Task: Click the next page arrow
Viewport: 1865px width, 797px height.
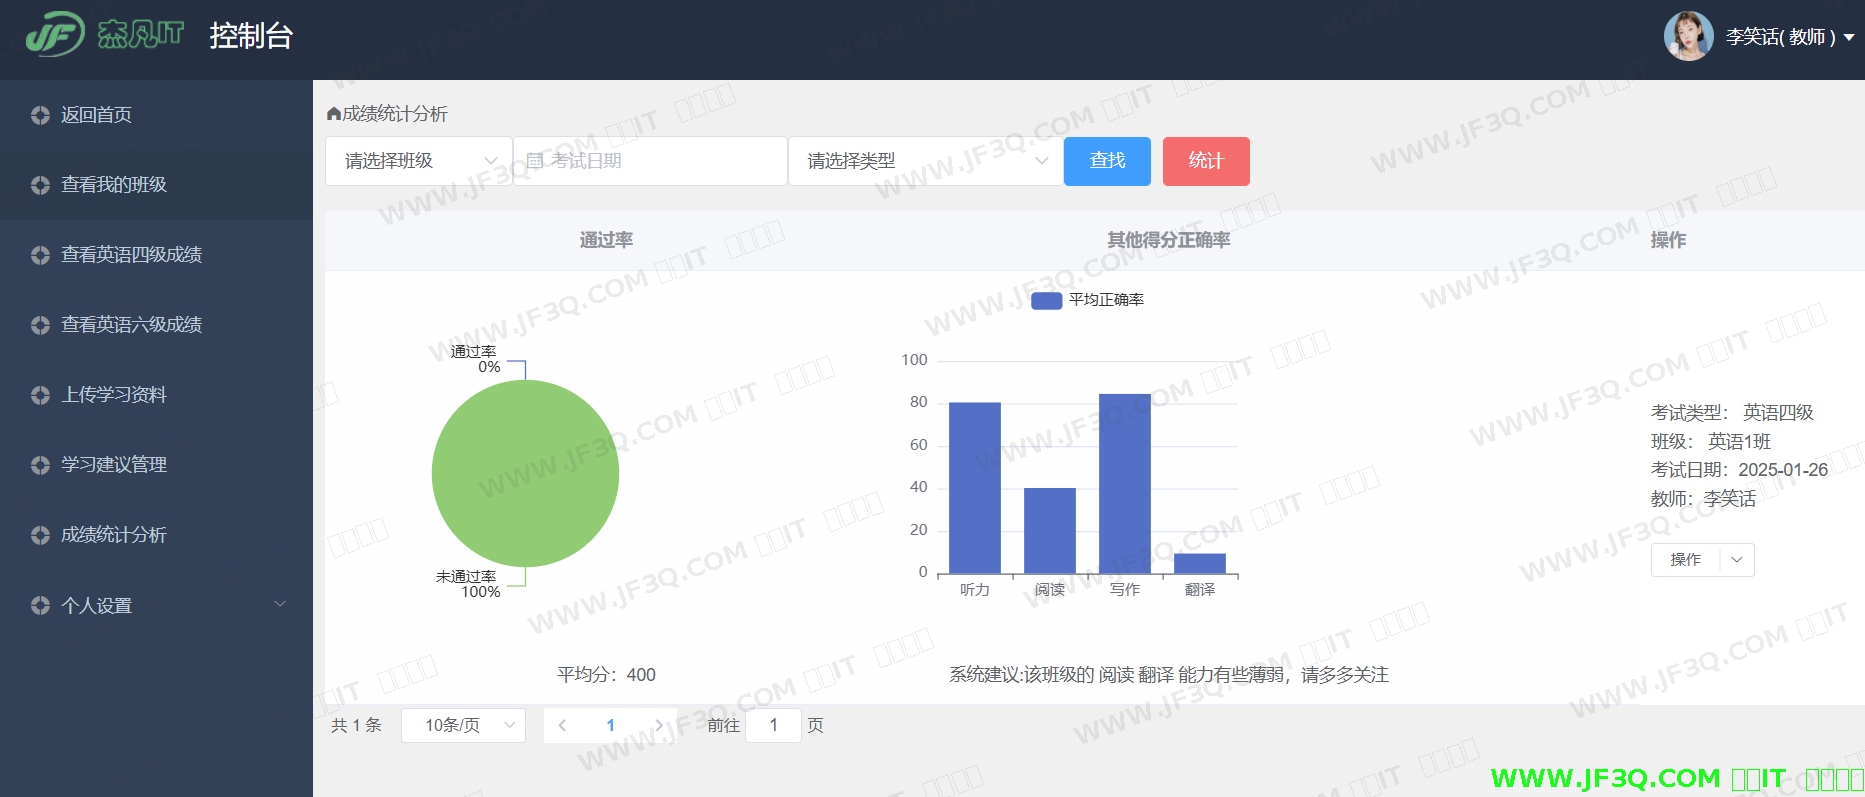Action: click(x=658, y=725)
